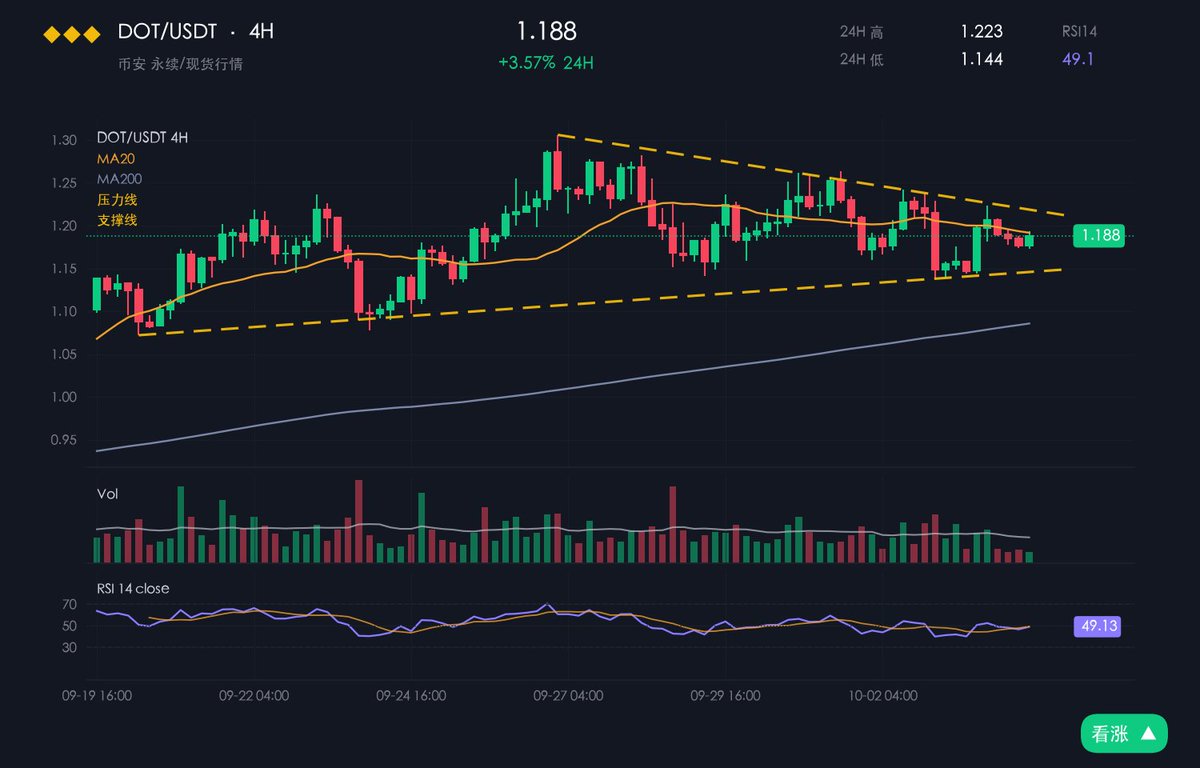Click the 1.30 price axis label

64,140
